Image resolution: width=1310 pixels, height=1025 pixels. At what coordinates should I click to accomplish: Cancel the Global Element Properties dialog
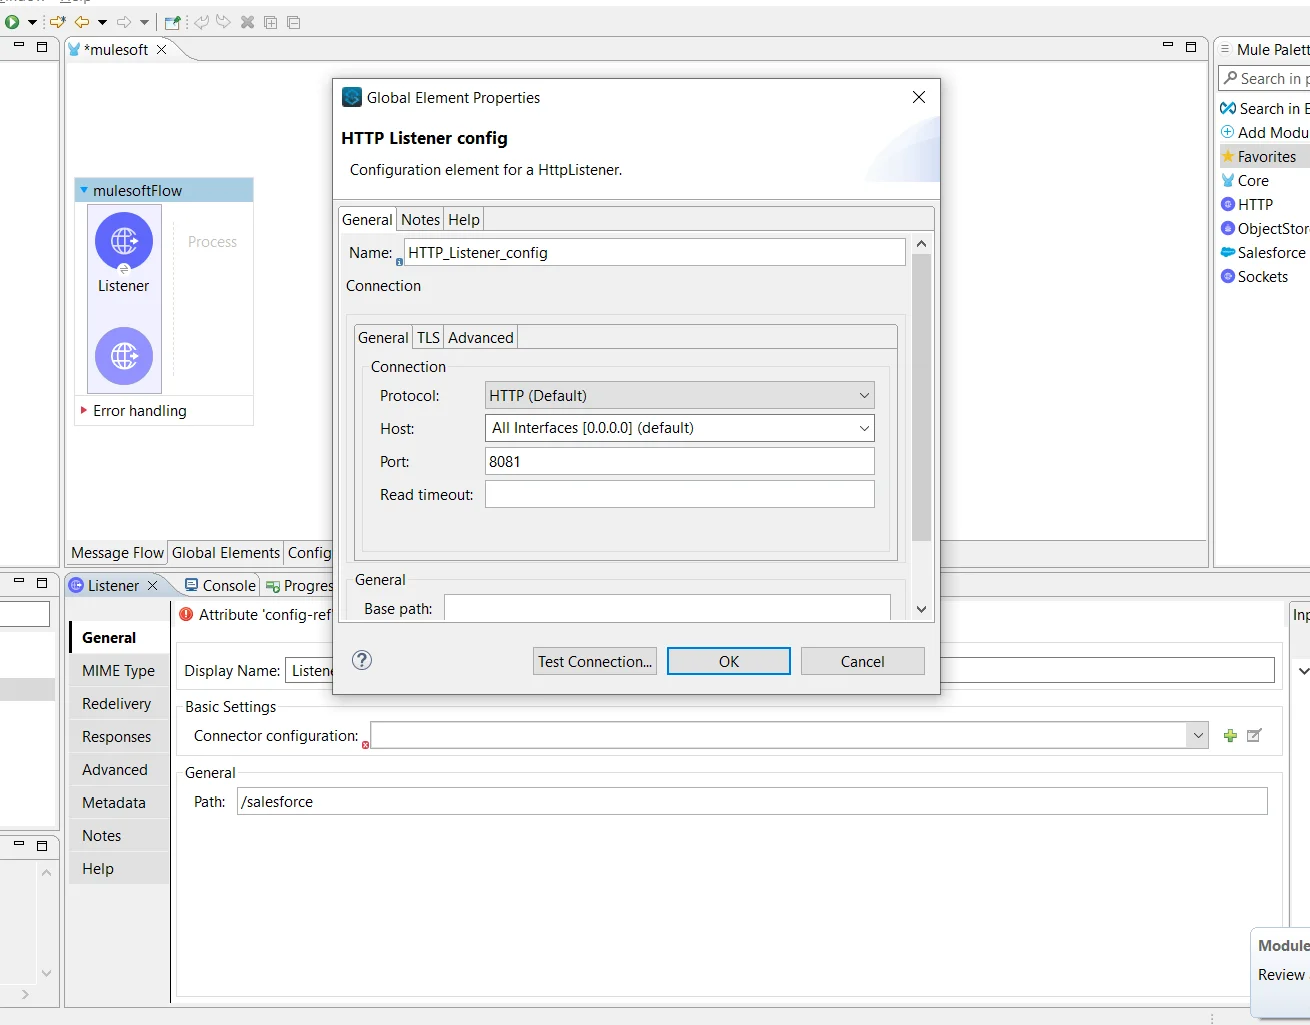pyautogui.click(x=862, y=660)
